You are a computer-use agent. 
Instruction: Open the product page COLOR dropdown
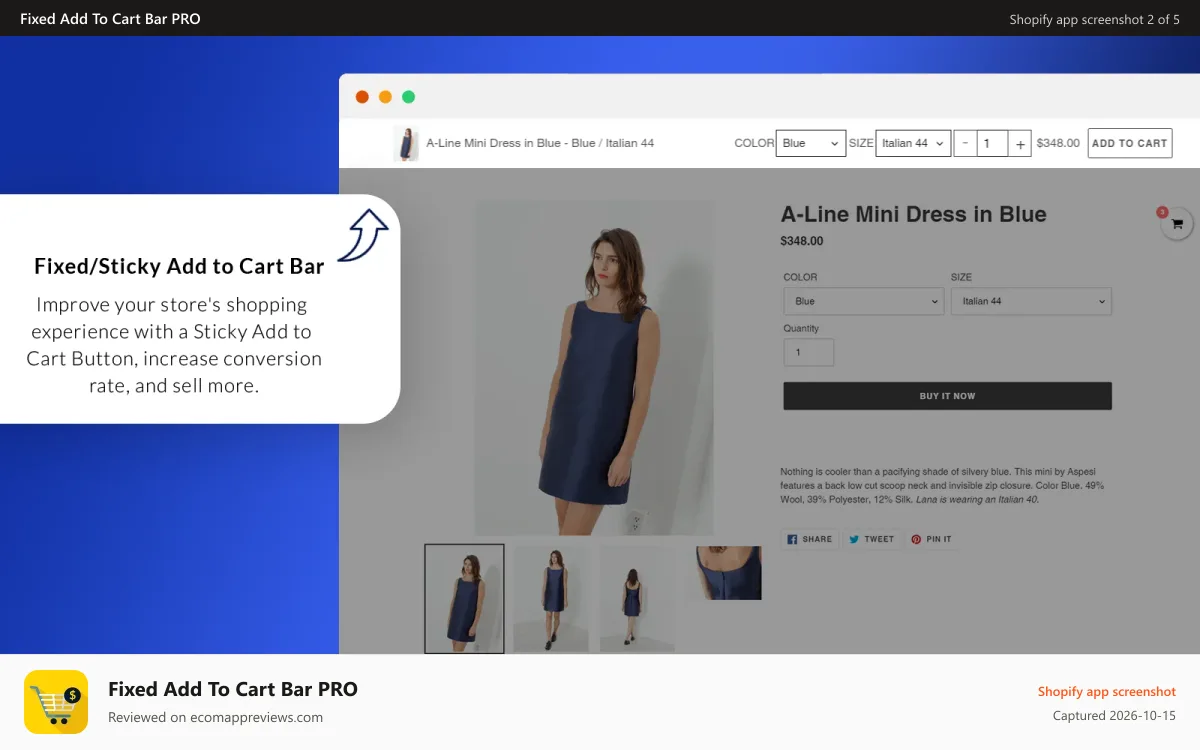(x=864, y=301)
